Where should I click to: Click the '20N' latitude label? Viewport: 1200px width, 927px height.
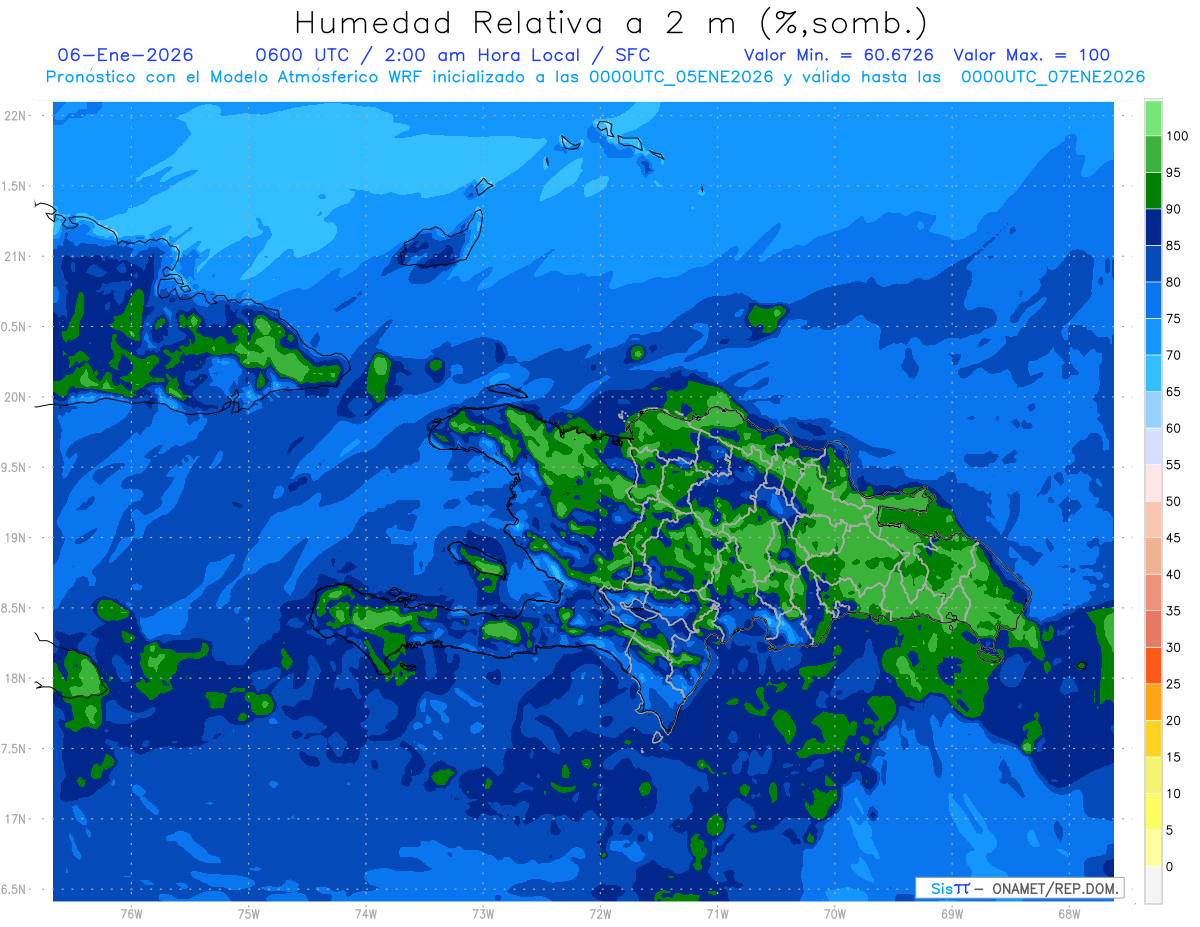(x=16, y=397)
